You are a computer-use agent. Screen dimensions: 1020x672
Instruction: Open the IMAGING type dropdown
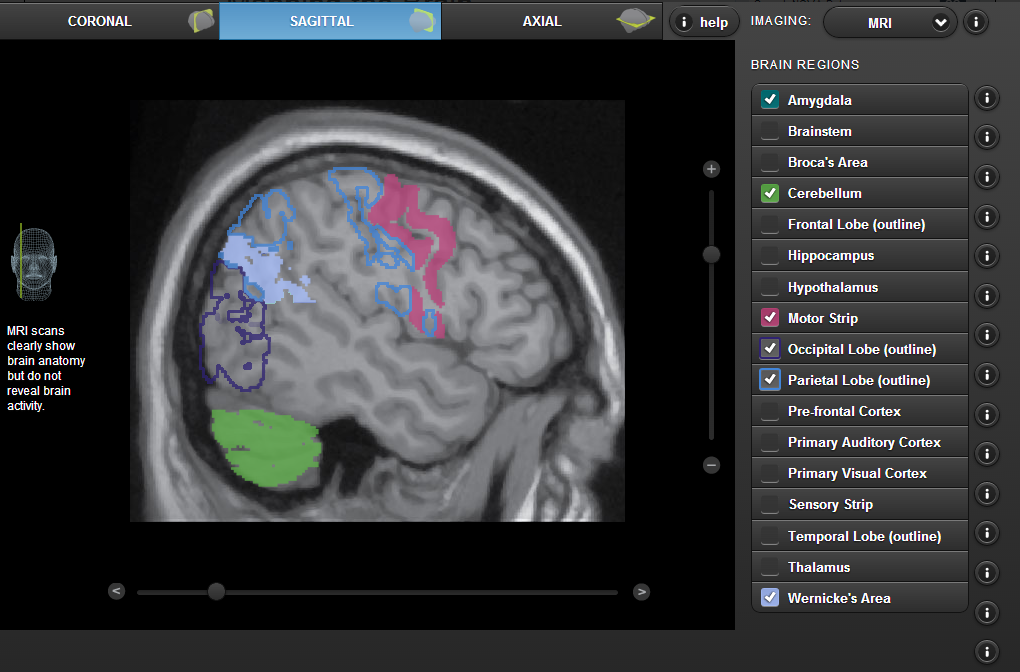[890, 21]
